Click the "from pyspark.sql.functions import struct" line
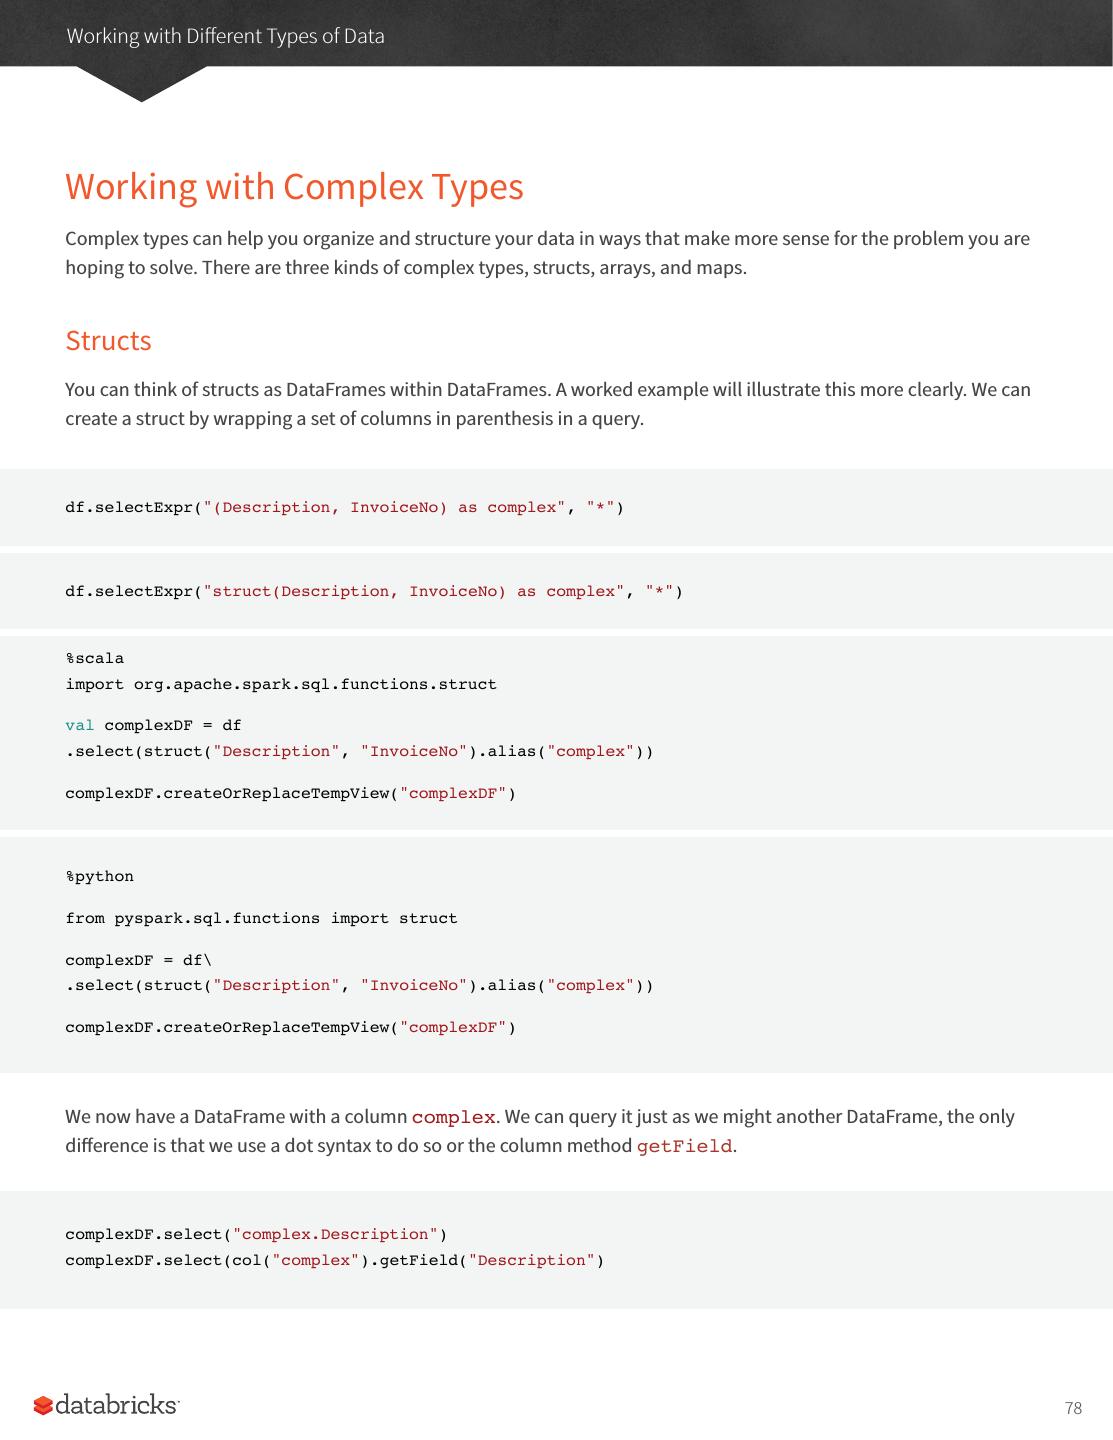Viewport: 1113px width, 1440px height. 261,918
